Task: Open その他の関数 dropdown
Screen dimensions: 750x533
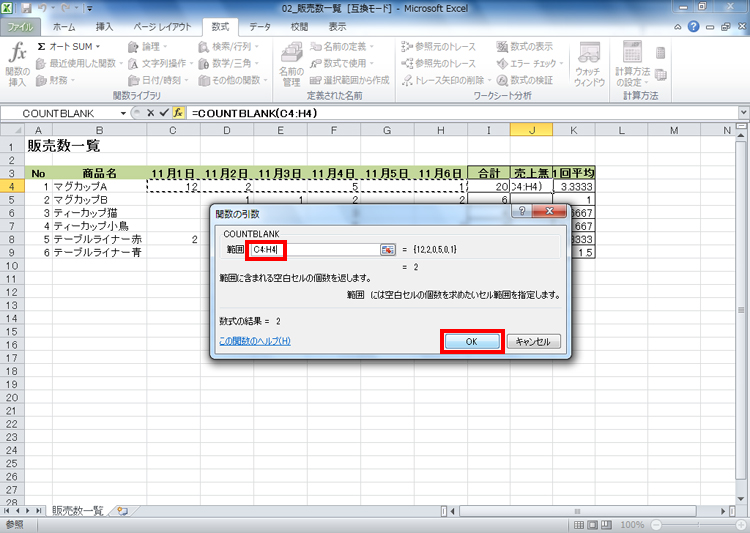Action: coord(233,80)
